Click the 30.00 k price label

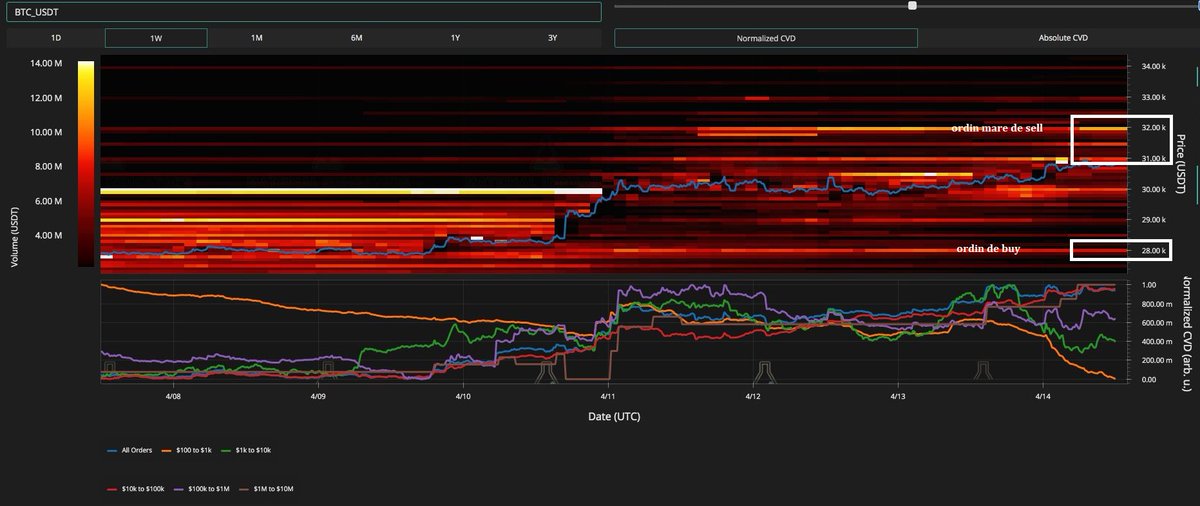1153,189
